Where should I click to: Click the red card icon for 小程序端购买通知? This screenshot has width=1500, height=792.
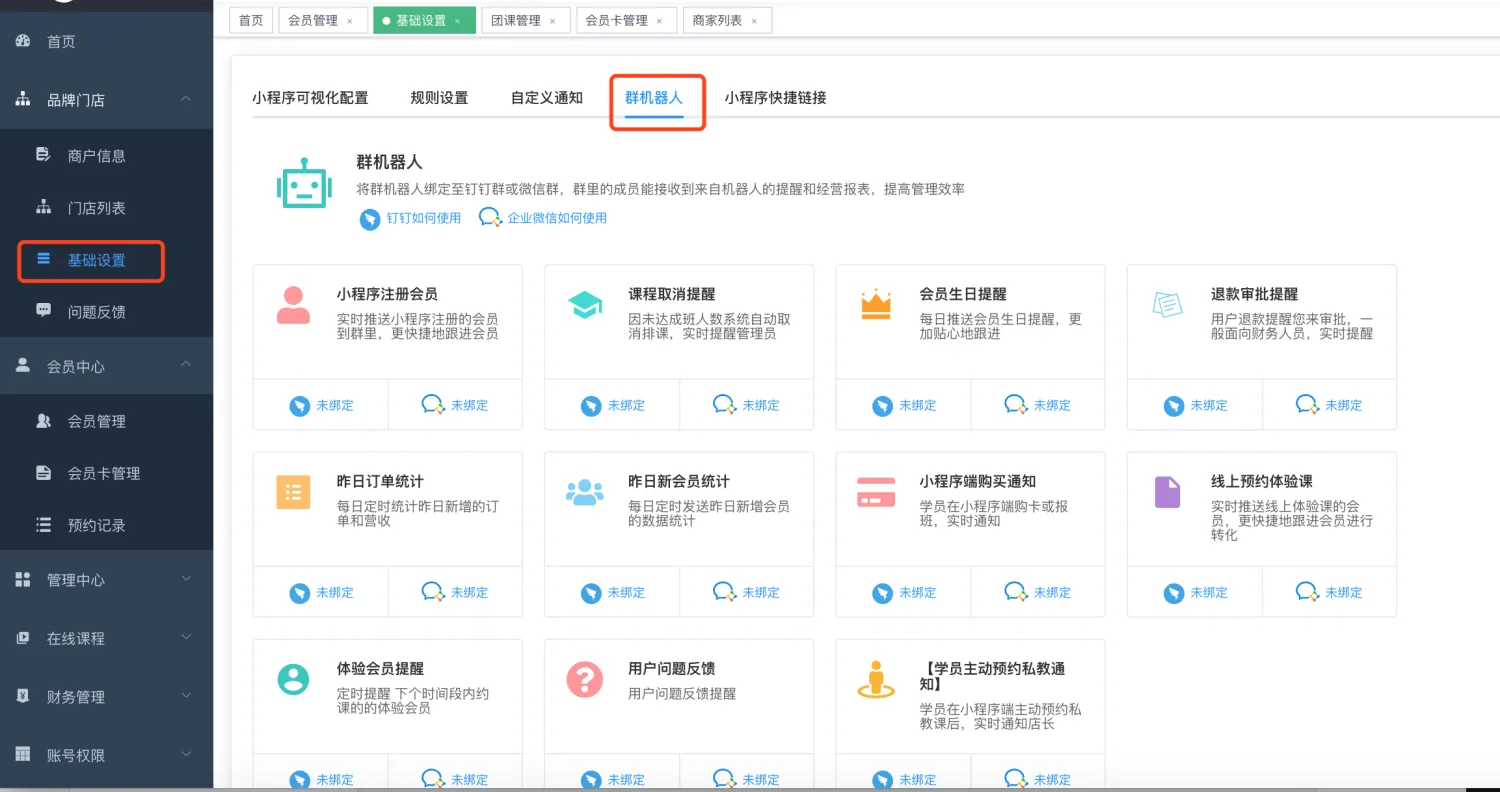[876, 492]
